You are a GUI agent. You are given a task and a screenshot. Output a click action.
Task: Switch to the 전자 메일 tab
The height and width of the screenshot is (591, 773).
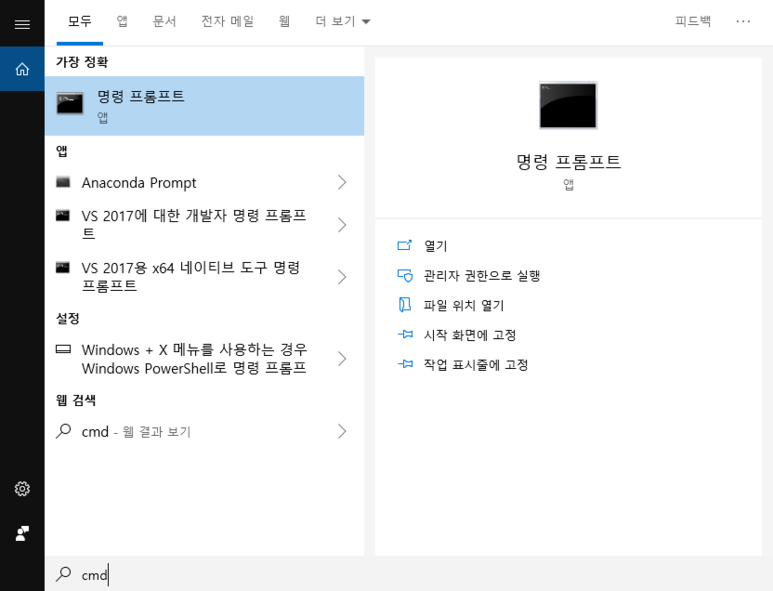(227, 21)
